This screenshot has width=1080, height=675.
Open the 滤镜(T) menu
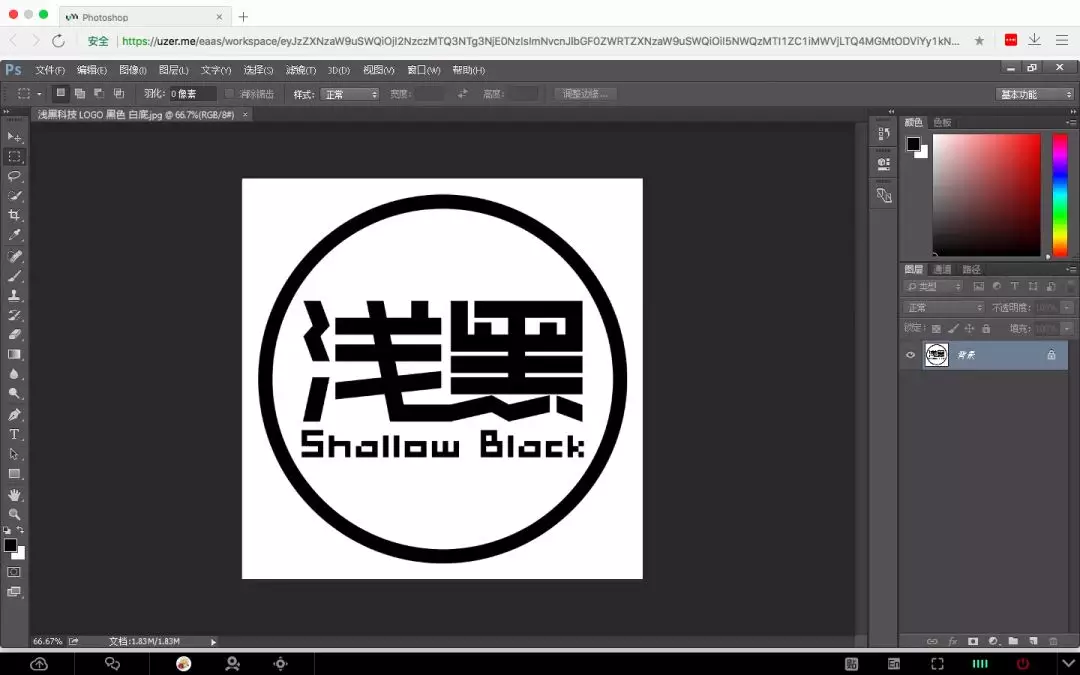(x=300, y=70)
